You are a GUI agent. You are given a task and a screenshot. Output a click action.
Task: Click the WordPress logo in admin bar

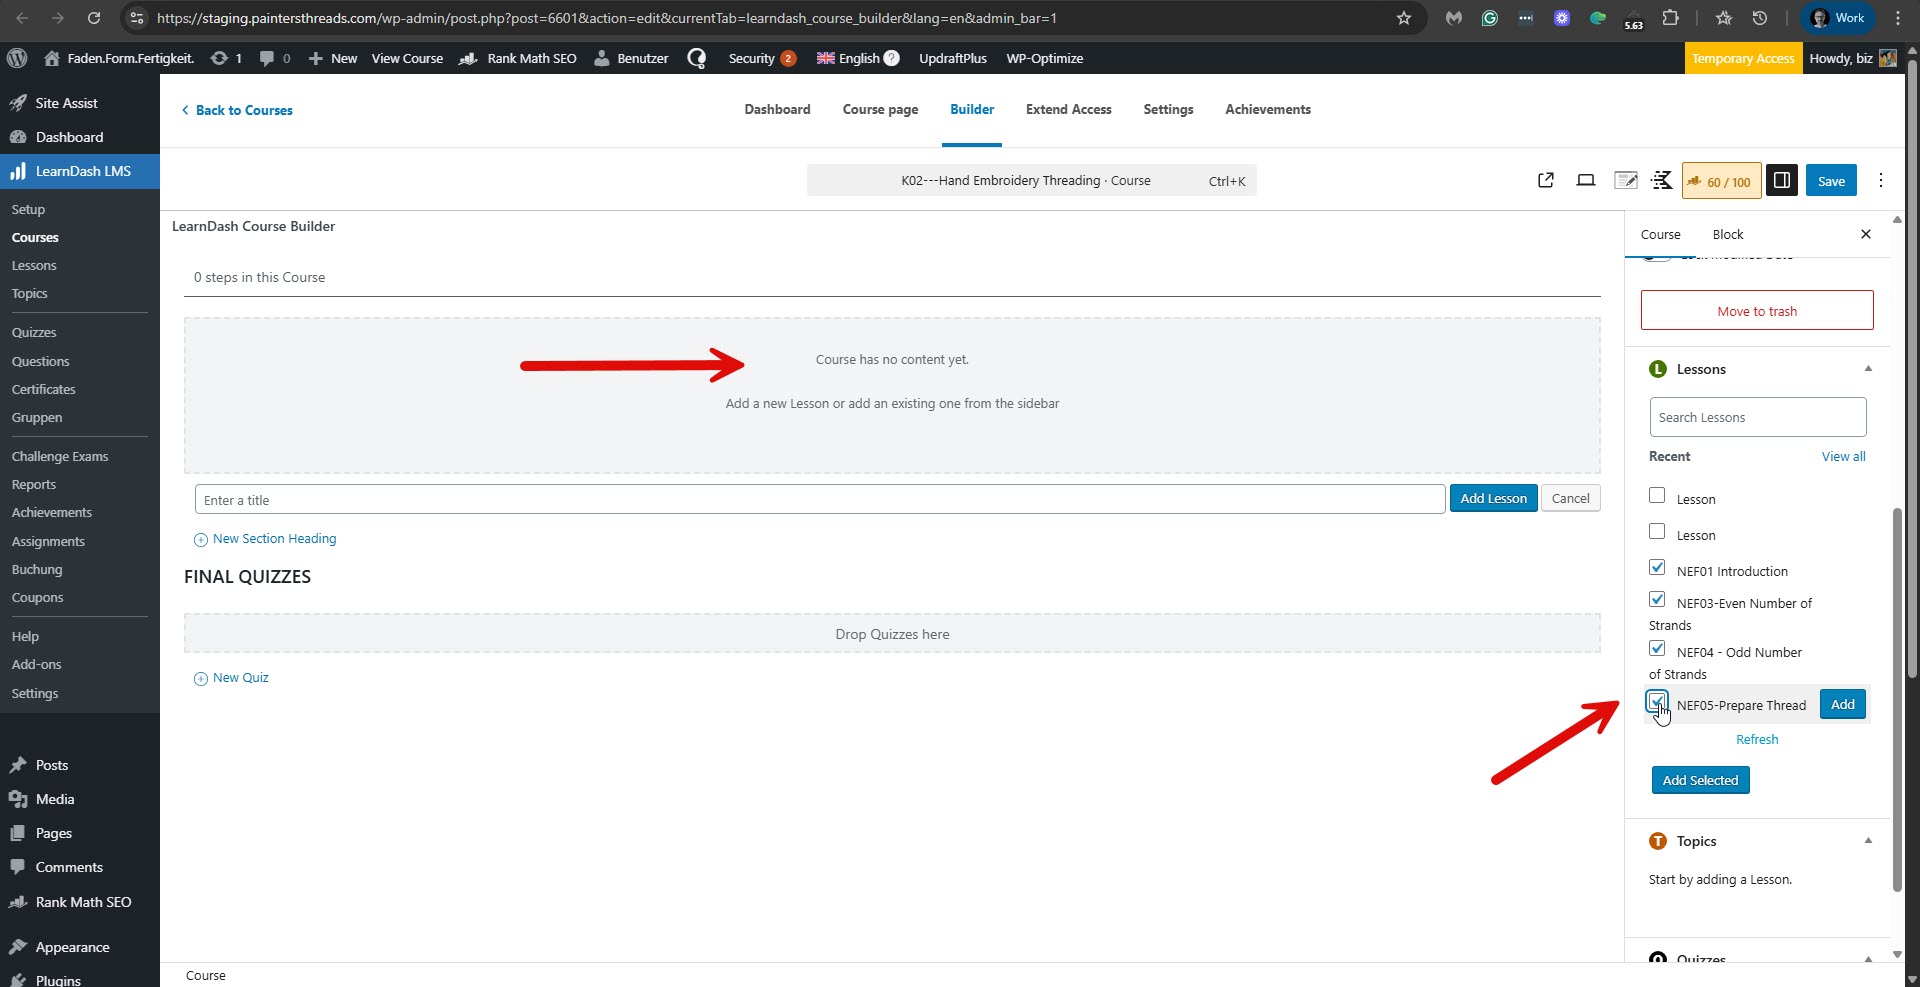point(17,58)
